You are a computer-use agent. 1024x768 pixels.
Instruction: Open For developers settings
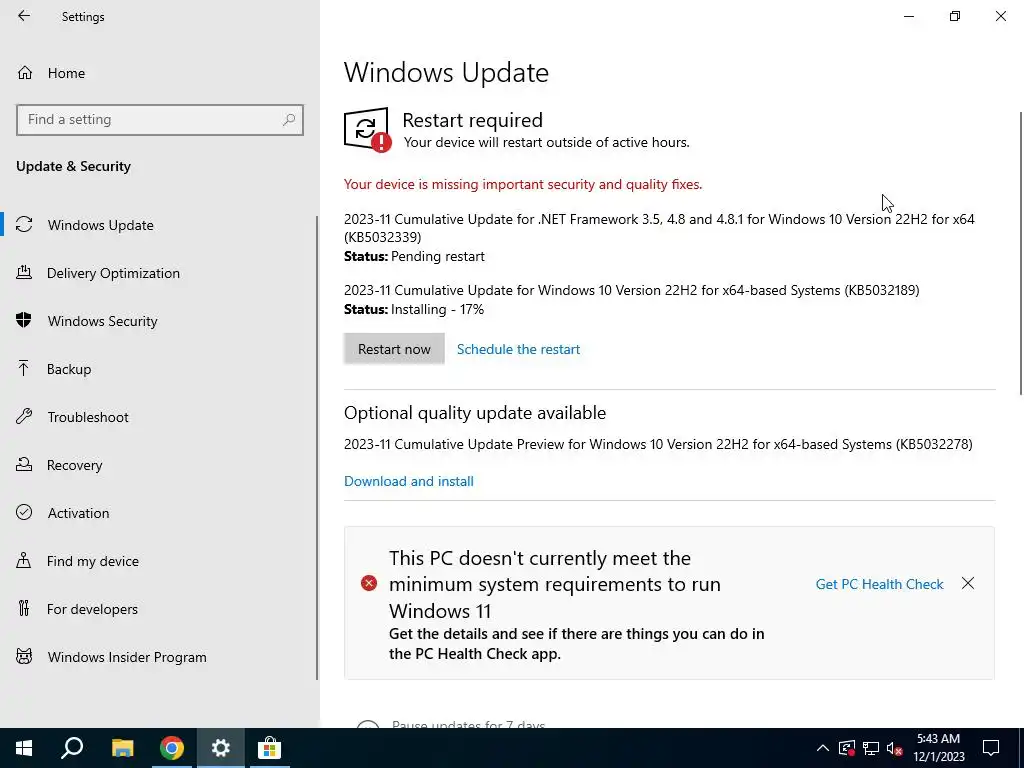92,609
